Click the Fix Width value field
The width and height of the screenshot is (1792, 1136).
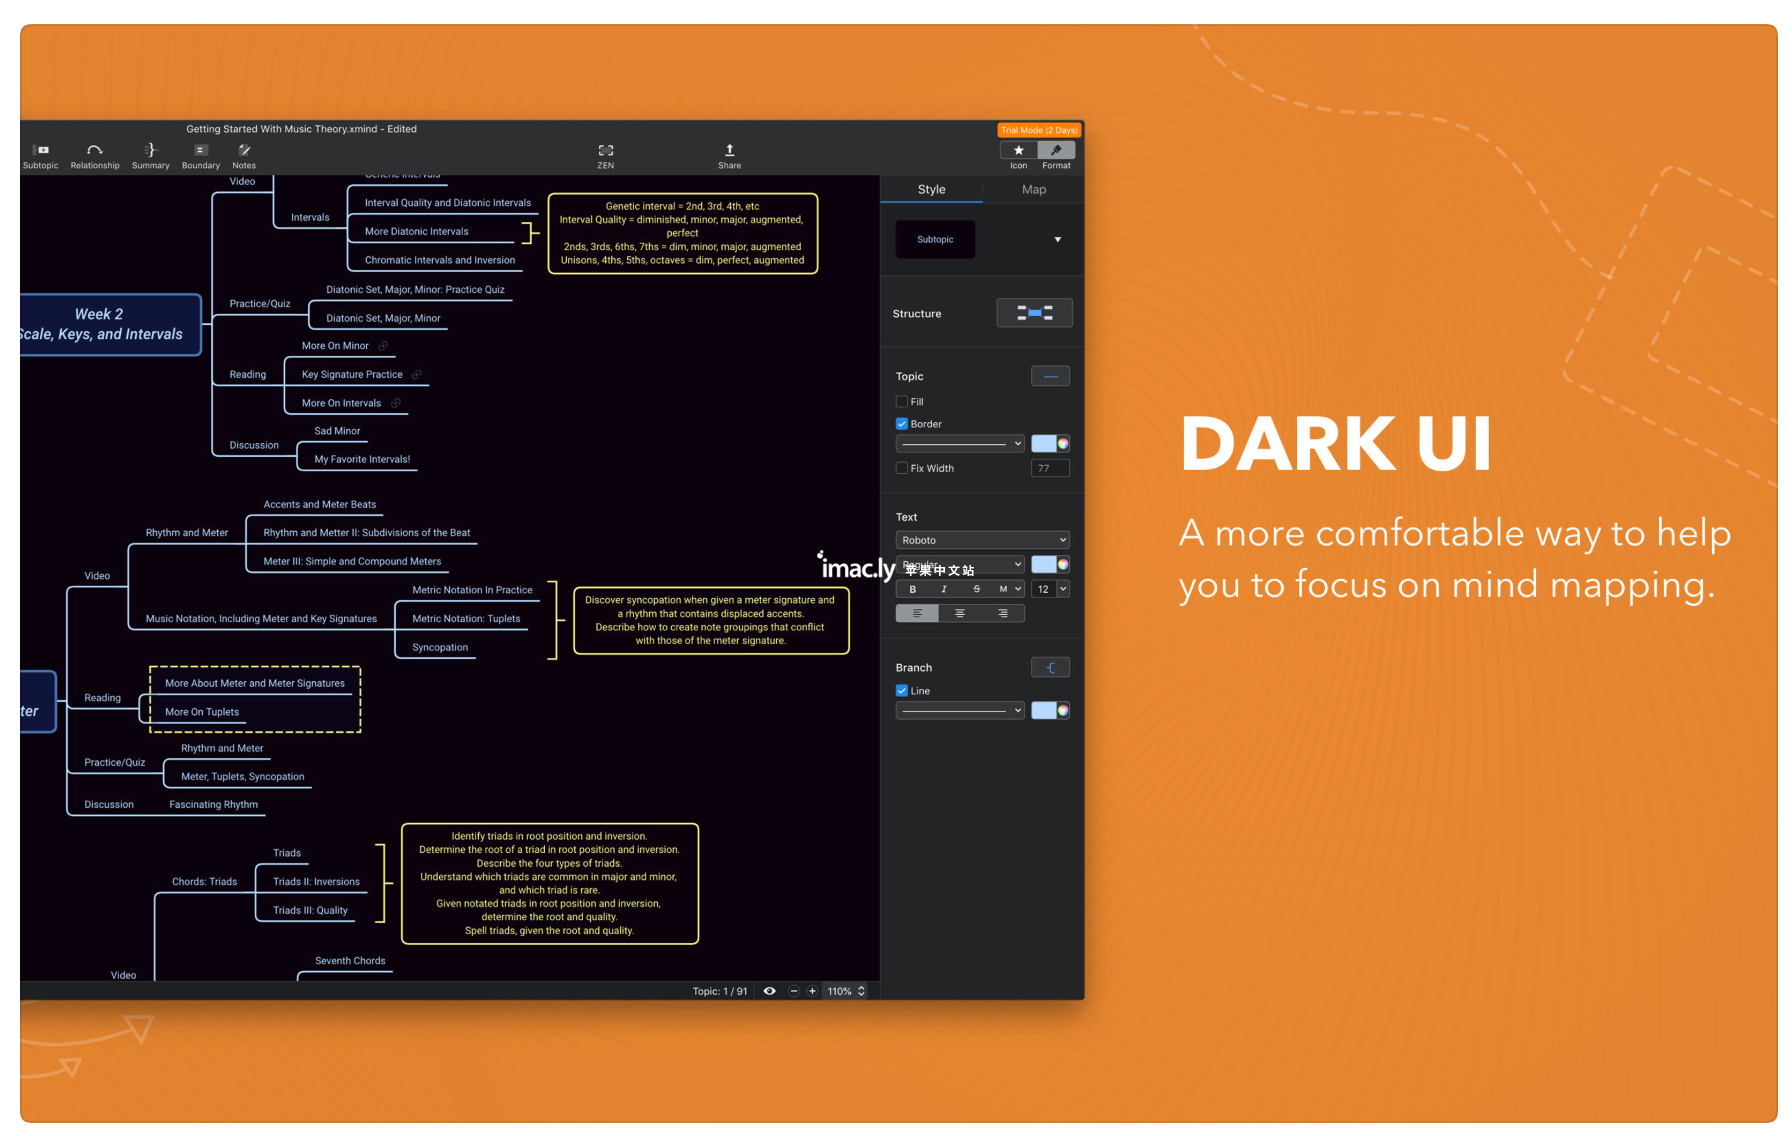point(1050,468)
